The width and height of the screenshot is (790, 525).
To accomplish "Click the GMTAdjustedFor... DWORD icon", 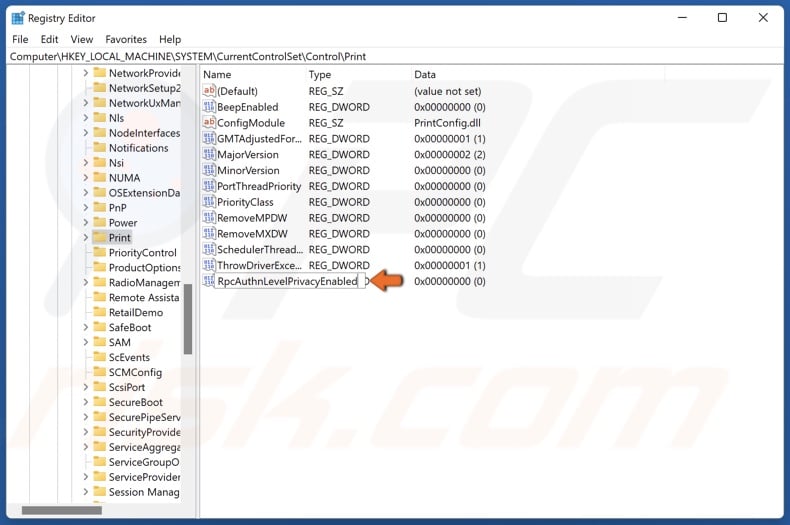I will tap(209, 139).
